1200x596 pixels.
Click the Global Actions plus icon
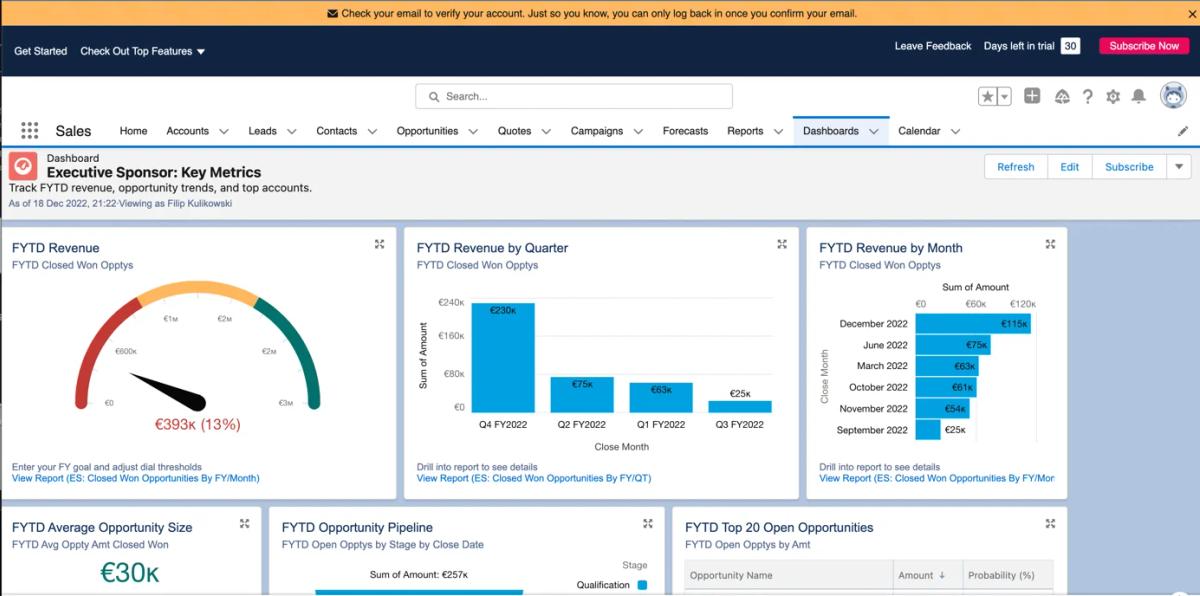(1032, 96)
